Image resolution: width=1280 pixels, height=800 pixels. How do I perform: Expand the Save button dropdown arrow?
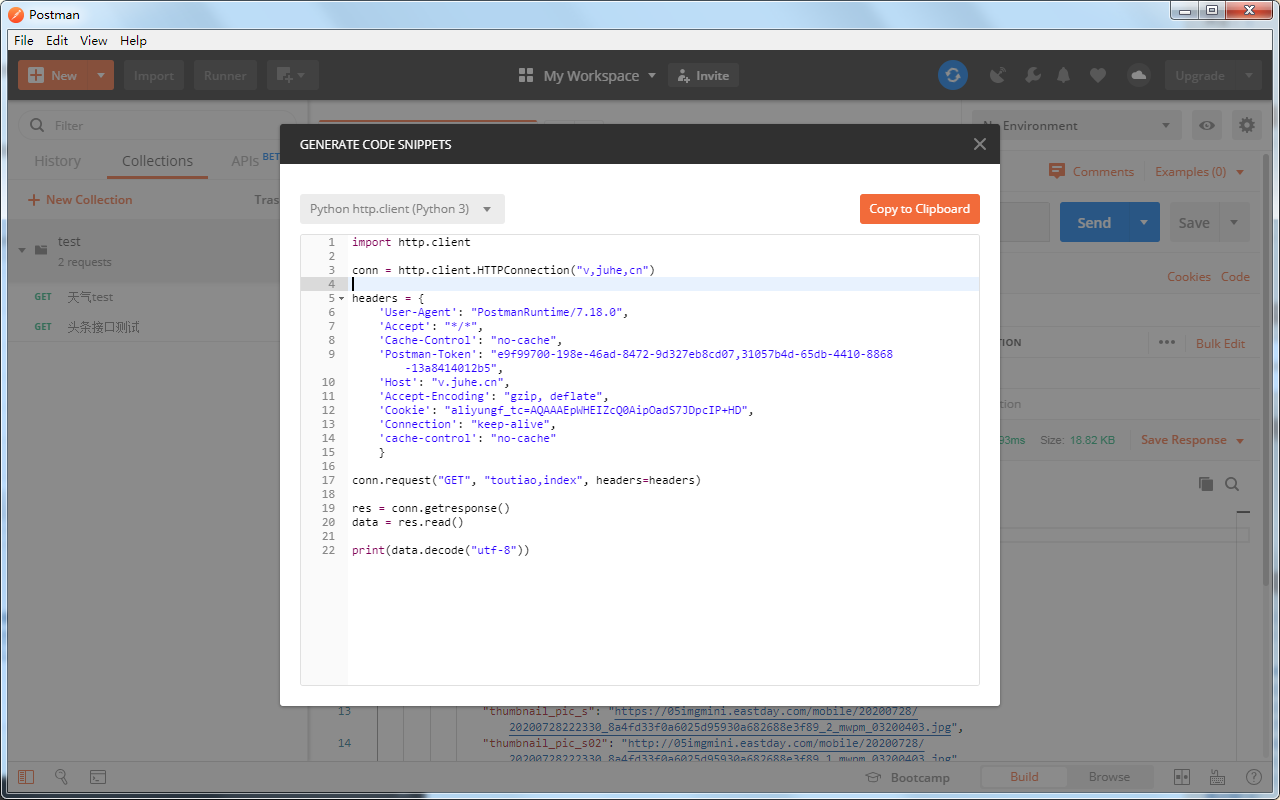tap(1234, 223)
